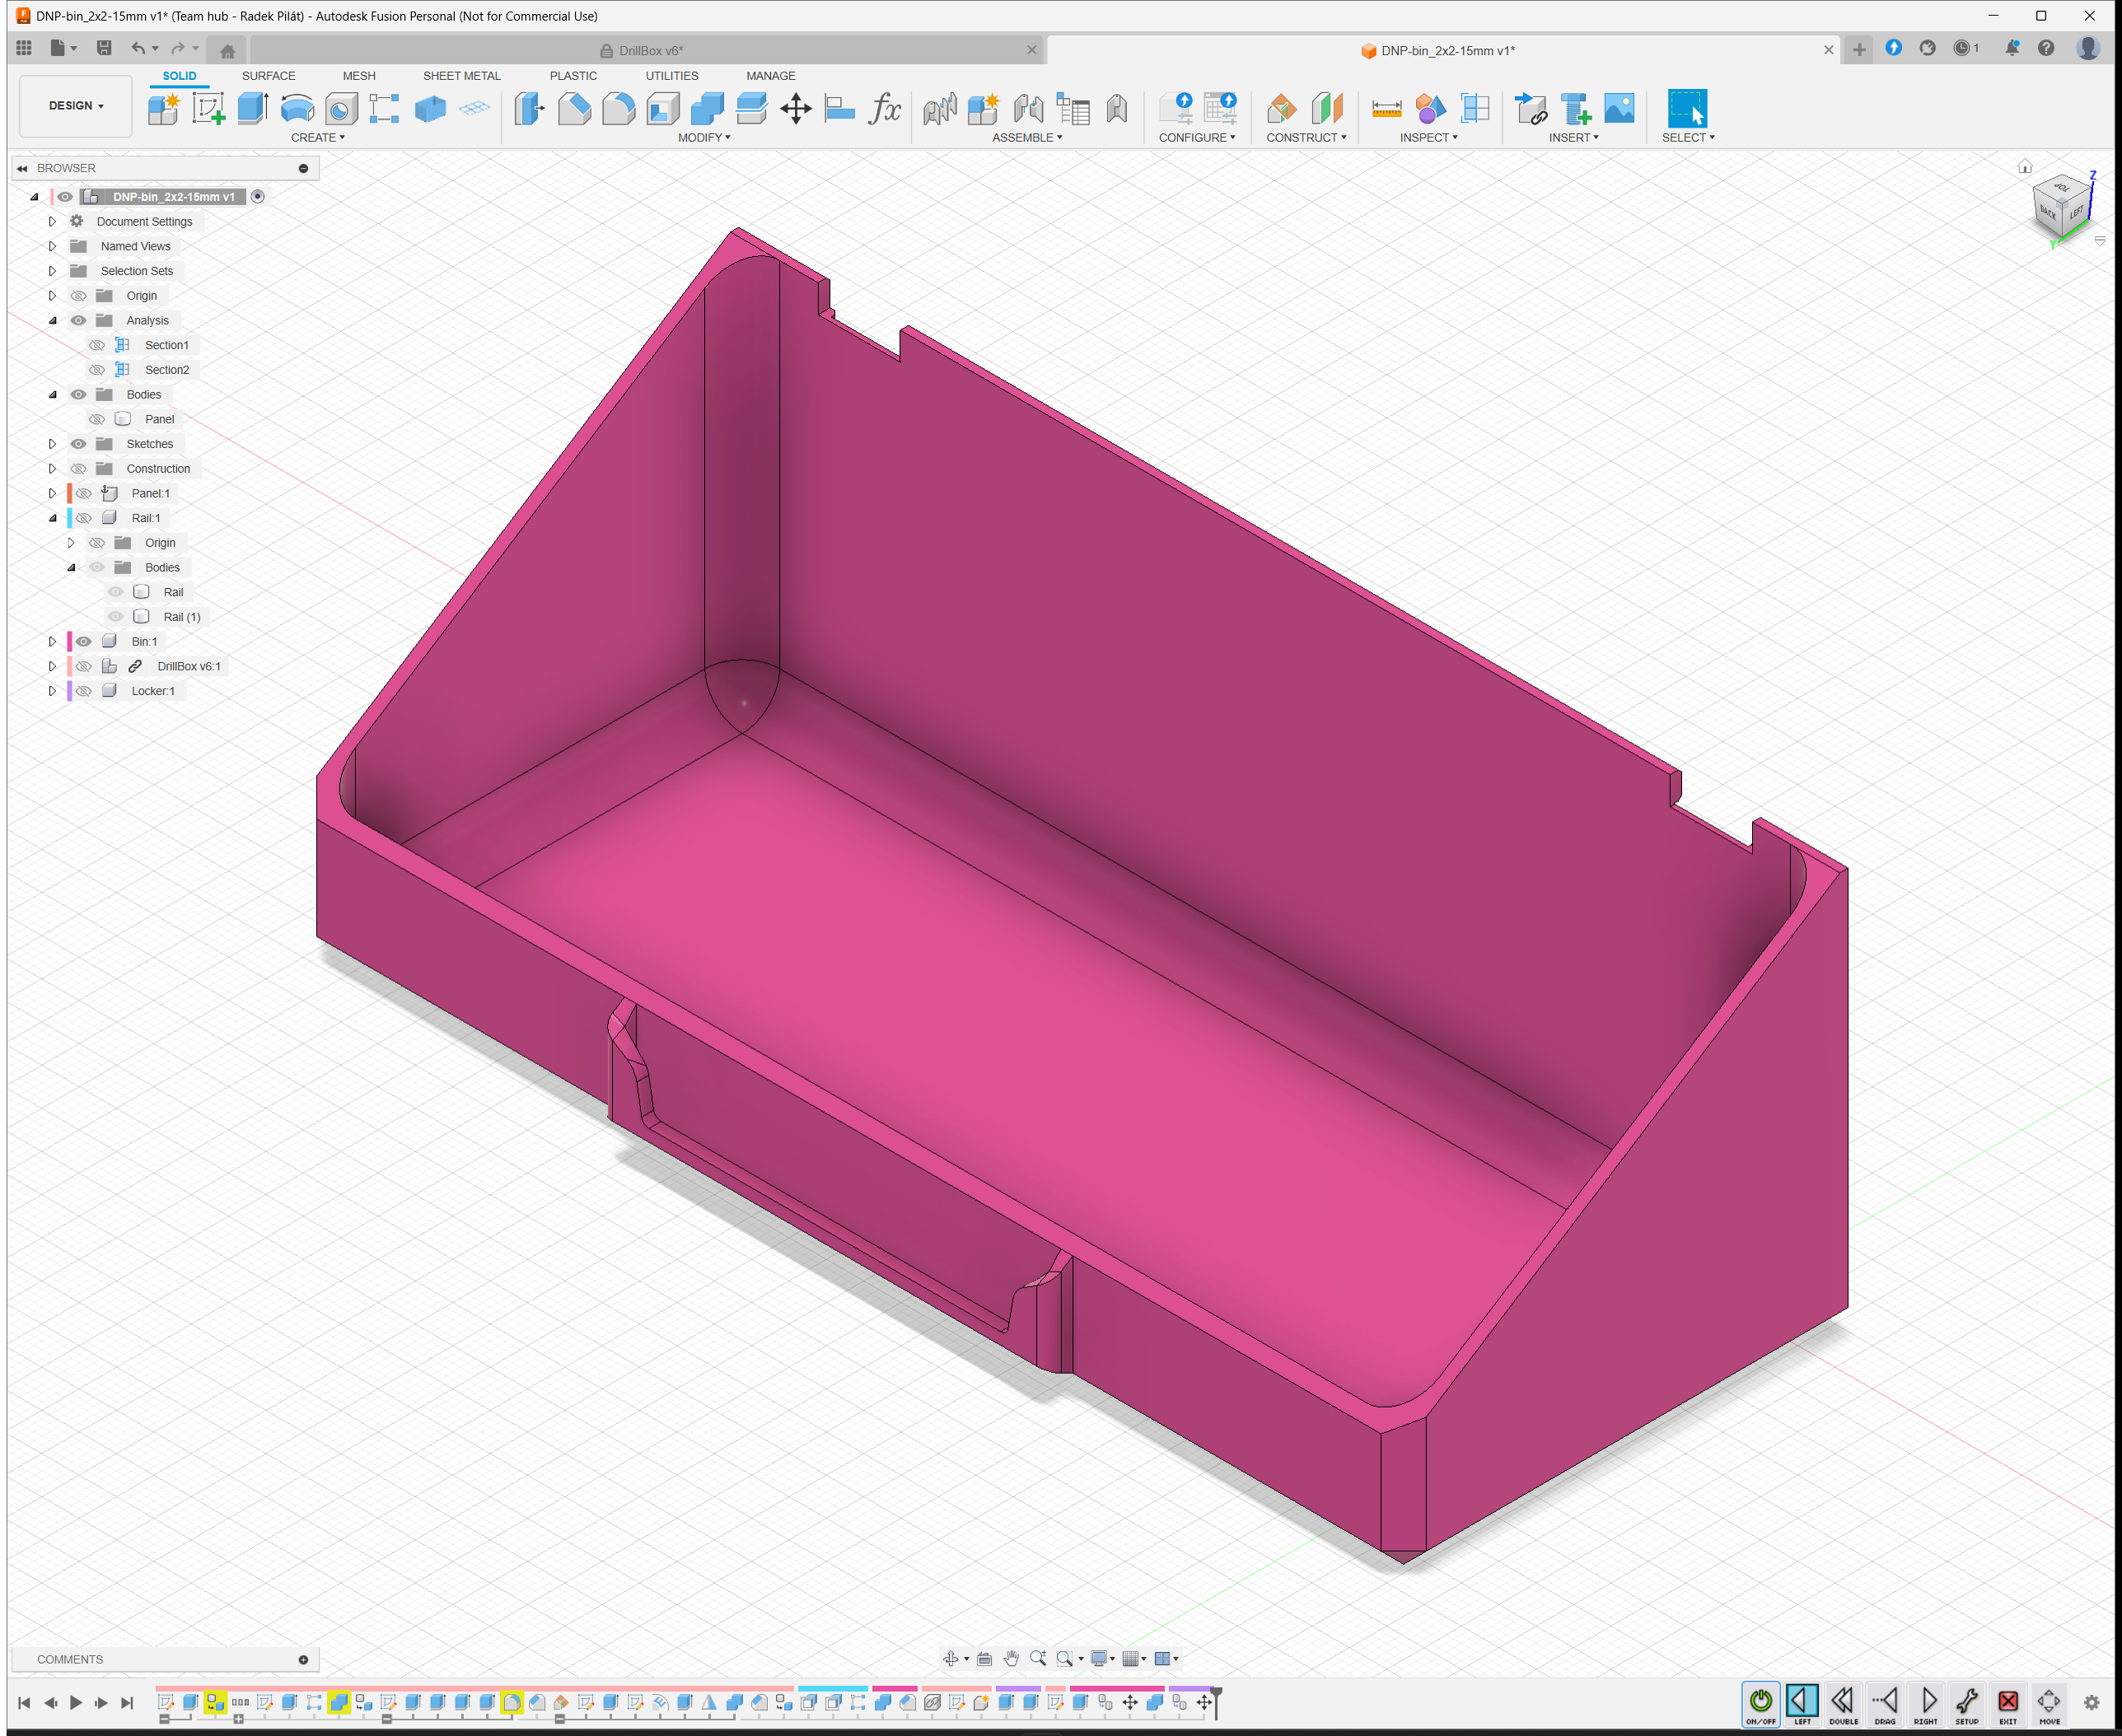This screenshot has width=2122, height=1736.
Task: Expand Document Settings tree node
Action: coord(52,222)
